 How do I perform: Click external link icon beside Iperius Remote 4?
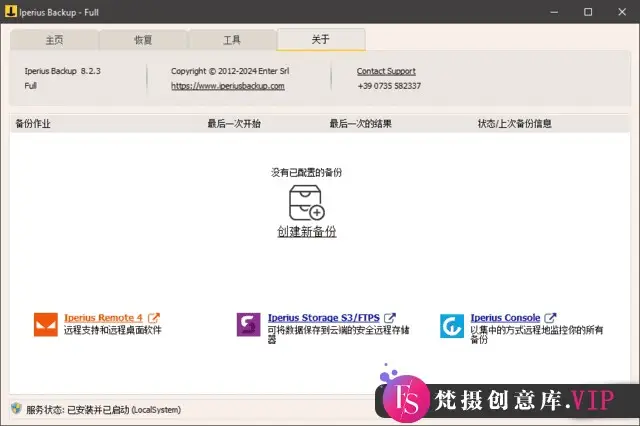click(x=154, y=317)
